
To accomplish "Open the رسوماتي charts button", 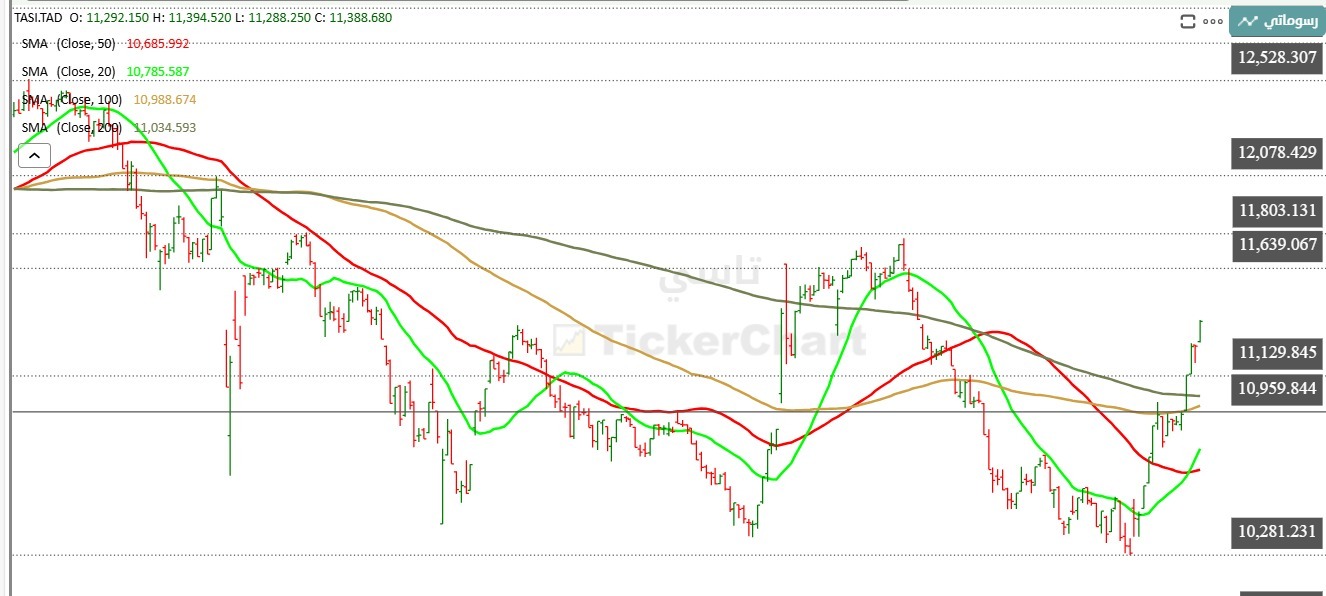I will [1277, 21].
